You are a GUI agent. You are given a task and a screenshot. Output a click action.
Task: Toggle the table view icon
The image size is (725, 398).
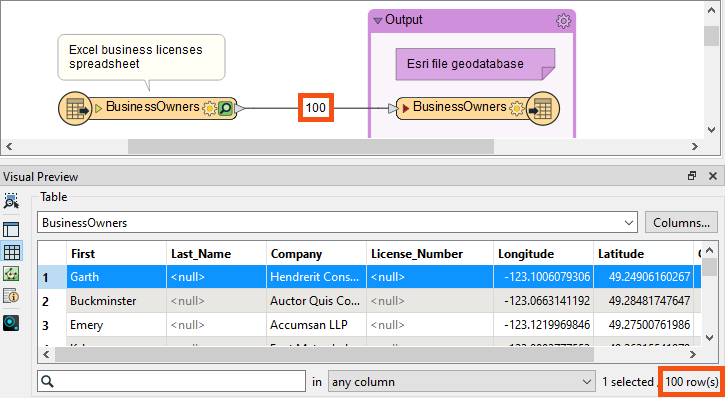click(11, 252)
